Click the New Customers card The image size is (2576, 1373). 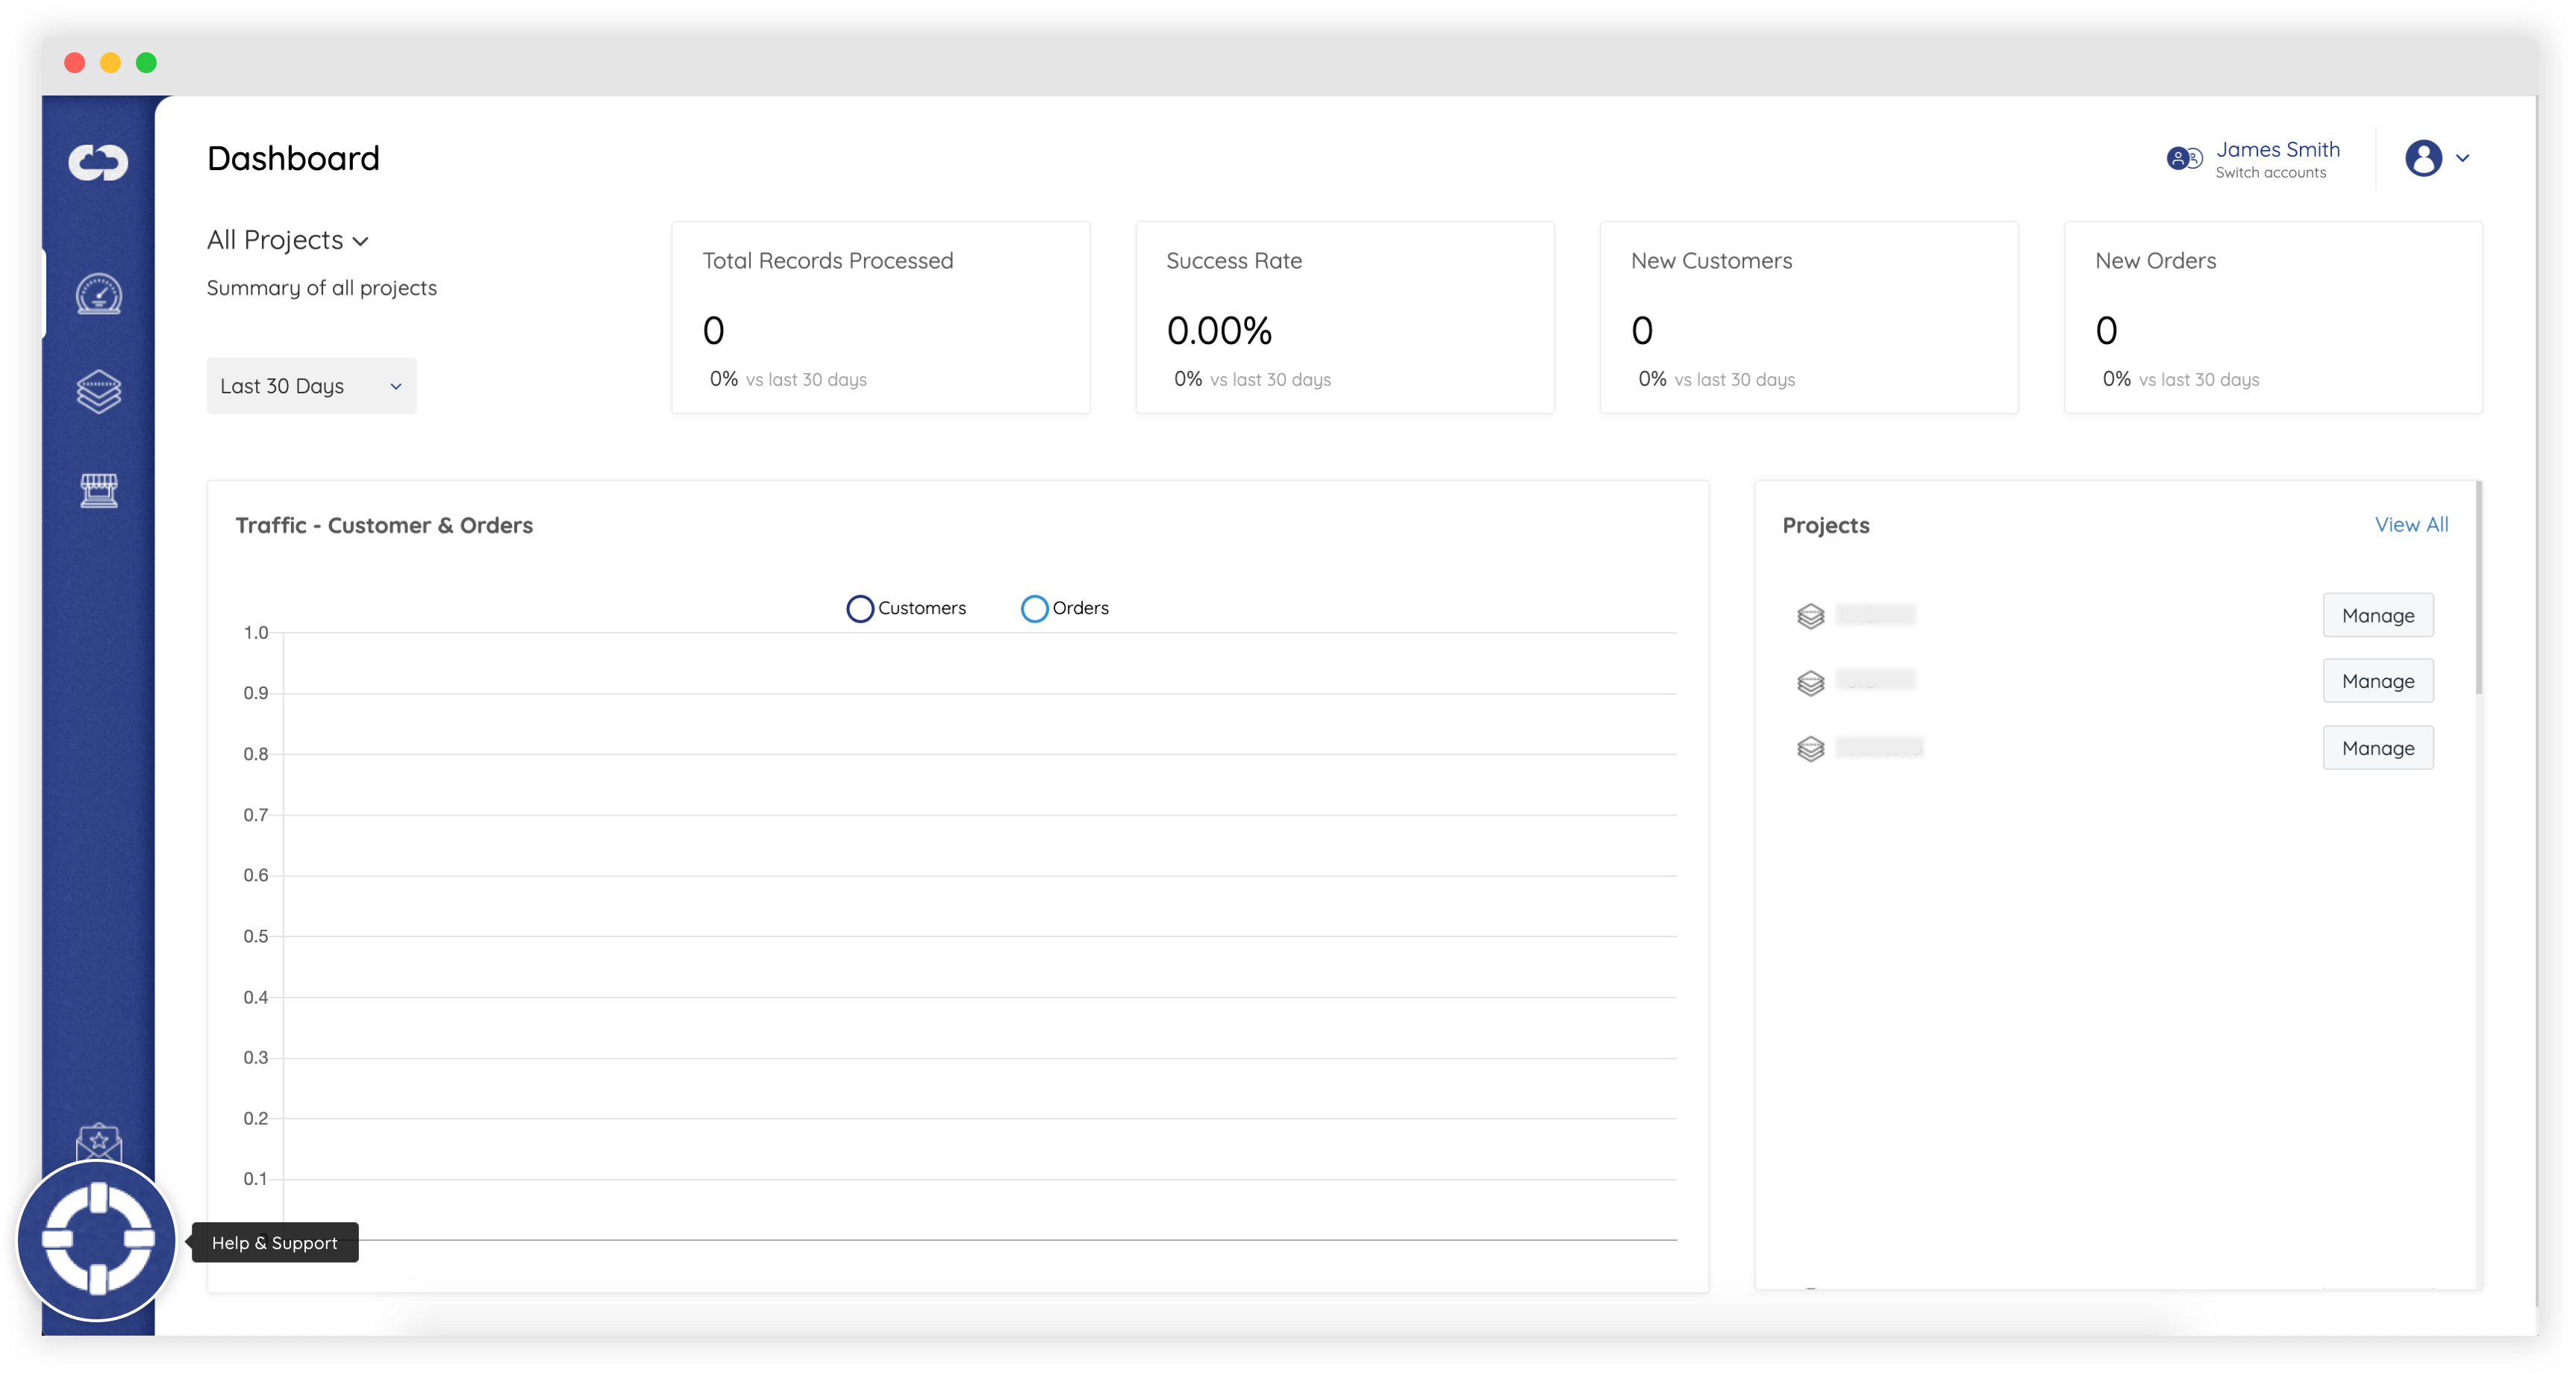coord(1808,317)
